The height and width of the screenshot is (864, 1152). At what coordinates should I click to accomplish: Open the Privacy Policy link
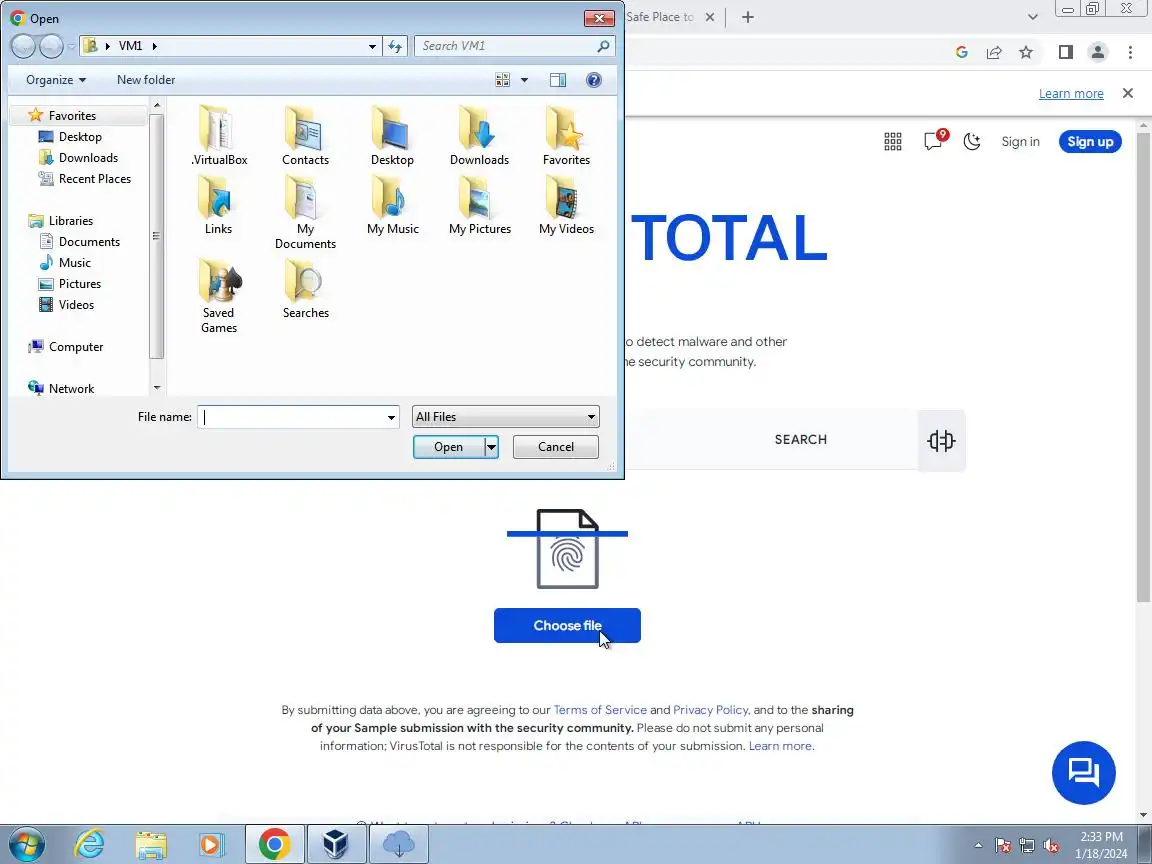click(710, 710)
